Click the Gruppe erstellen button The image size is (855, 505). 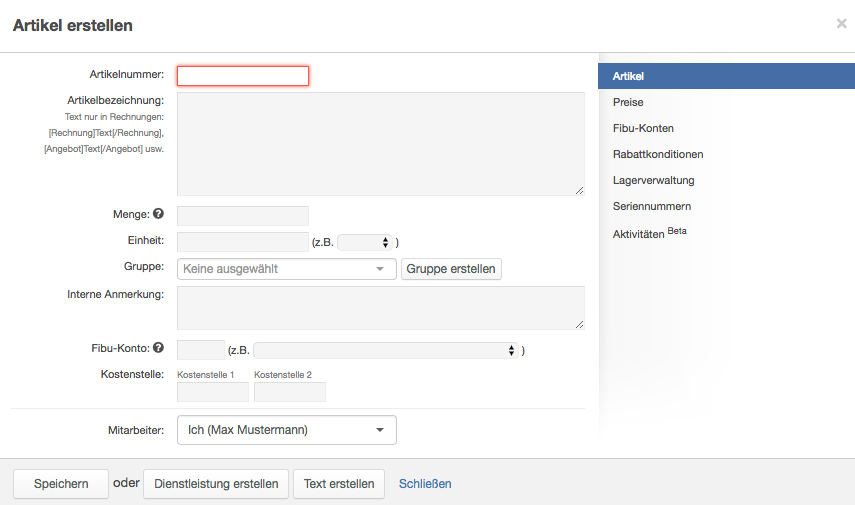(451, 269)
